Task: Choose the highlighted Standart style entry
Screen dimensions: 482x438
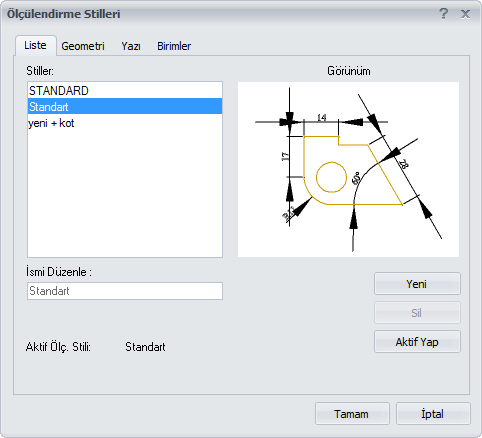Action: 125,107
